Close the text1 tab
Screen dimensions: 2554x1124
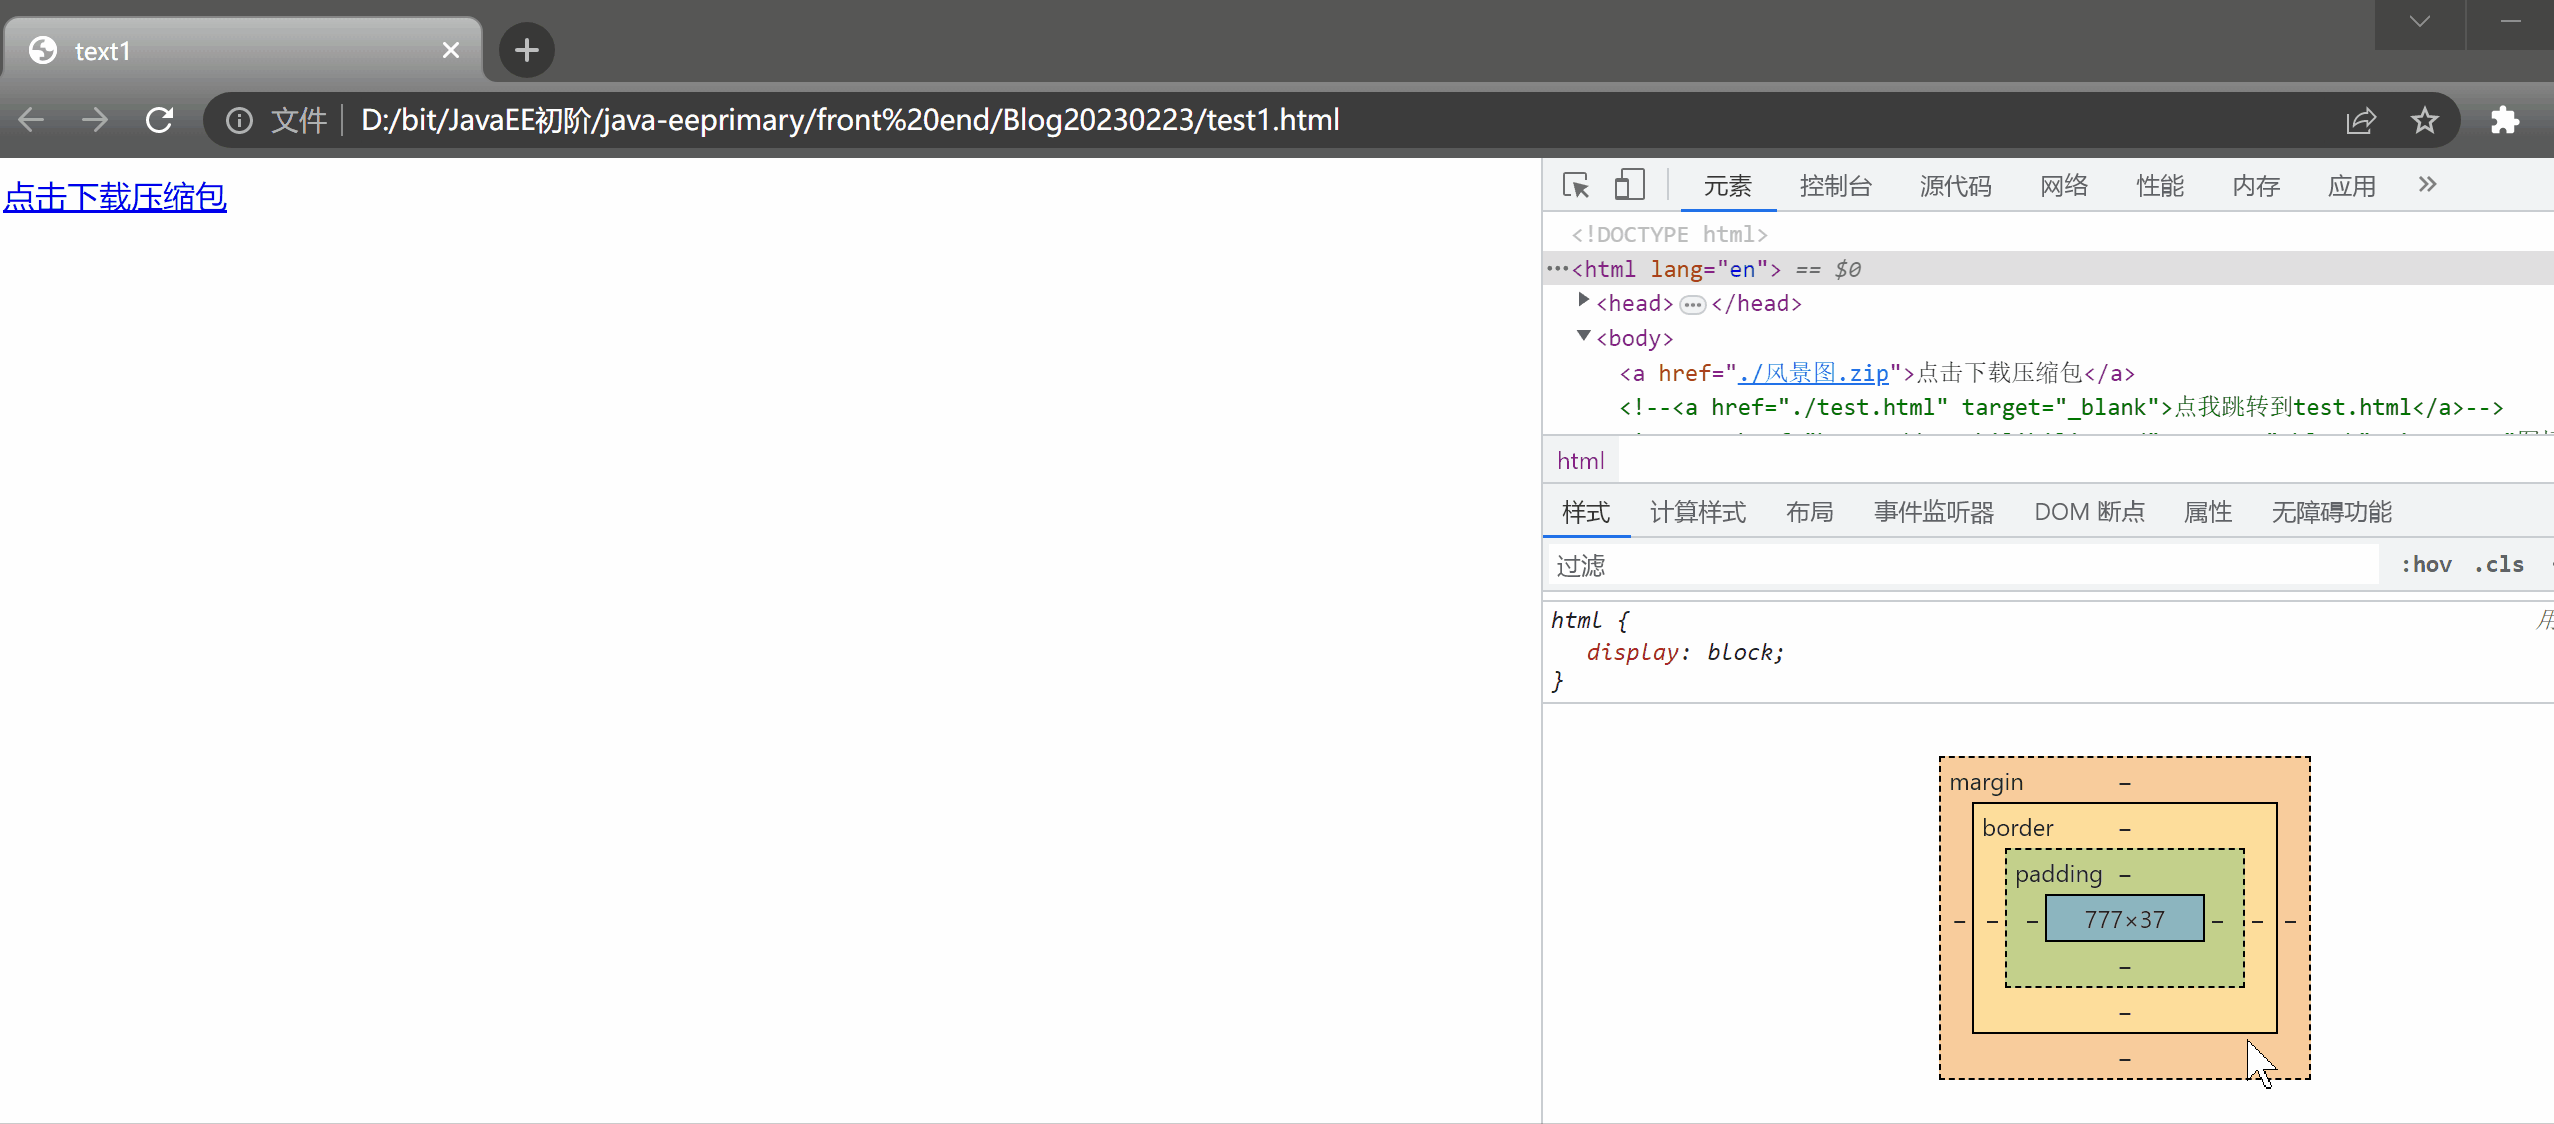click(x=451, y=50)
